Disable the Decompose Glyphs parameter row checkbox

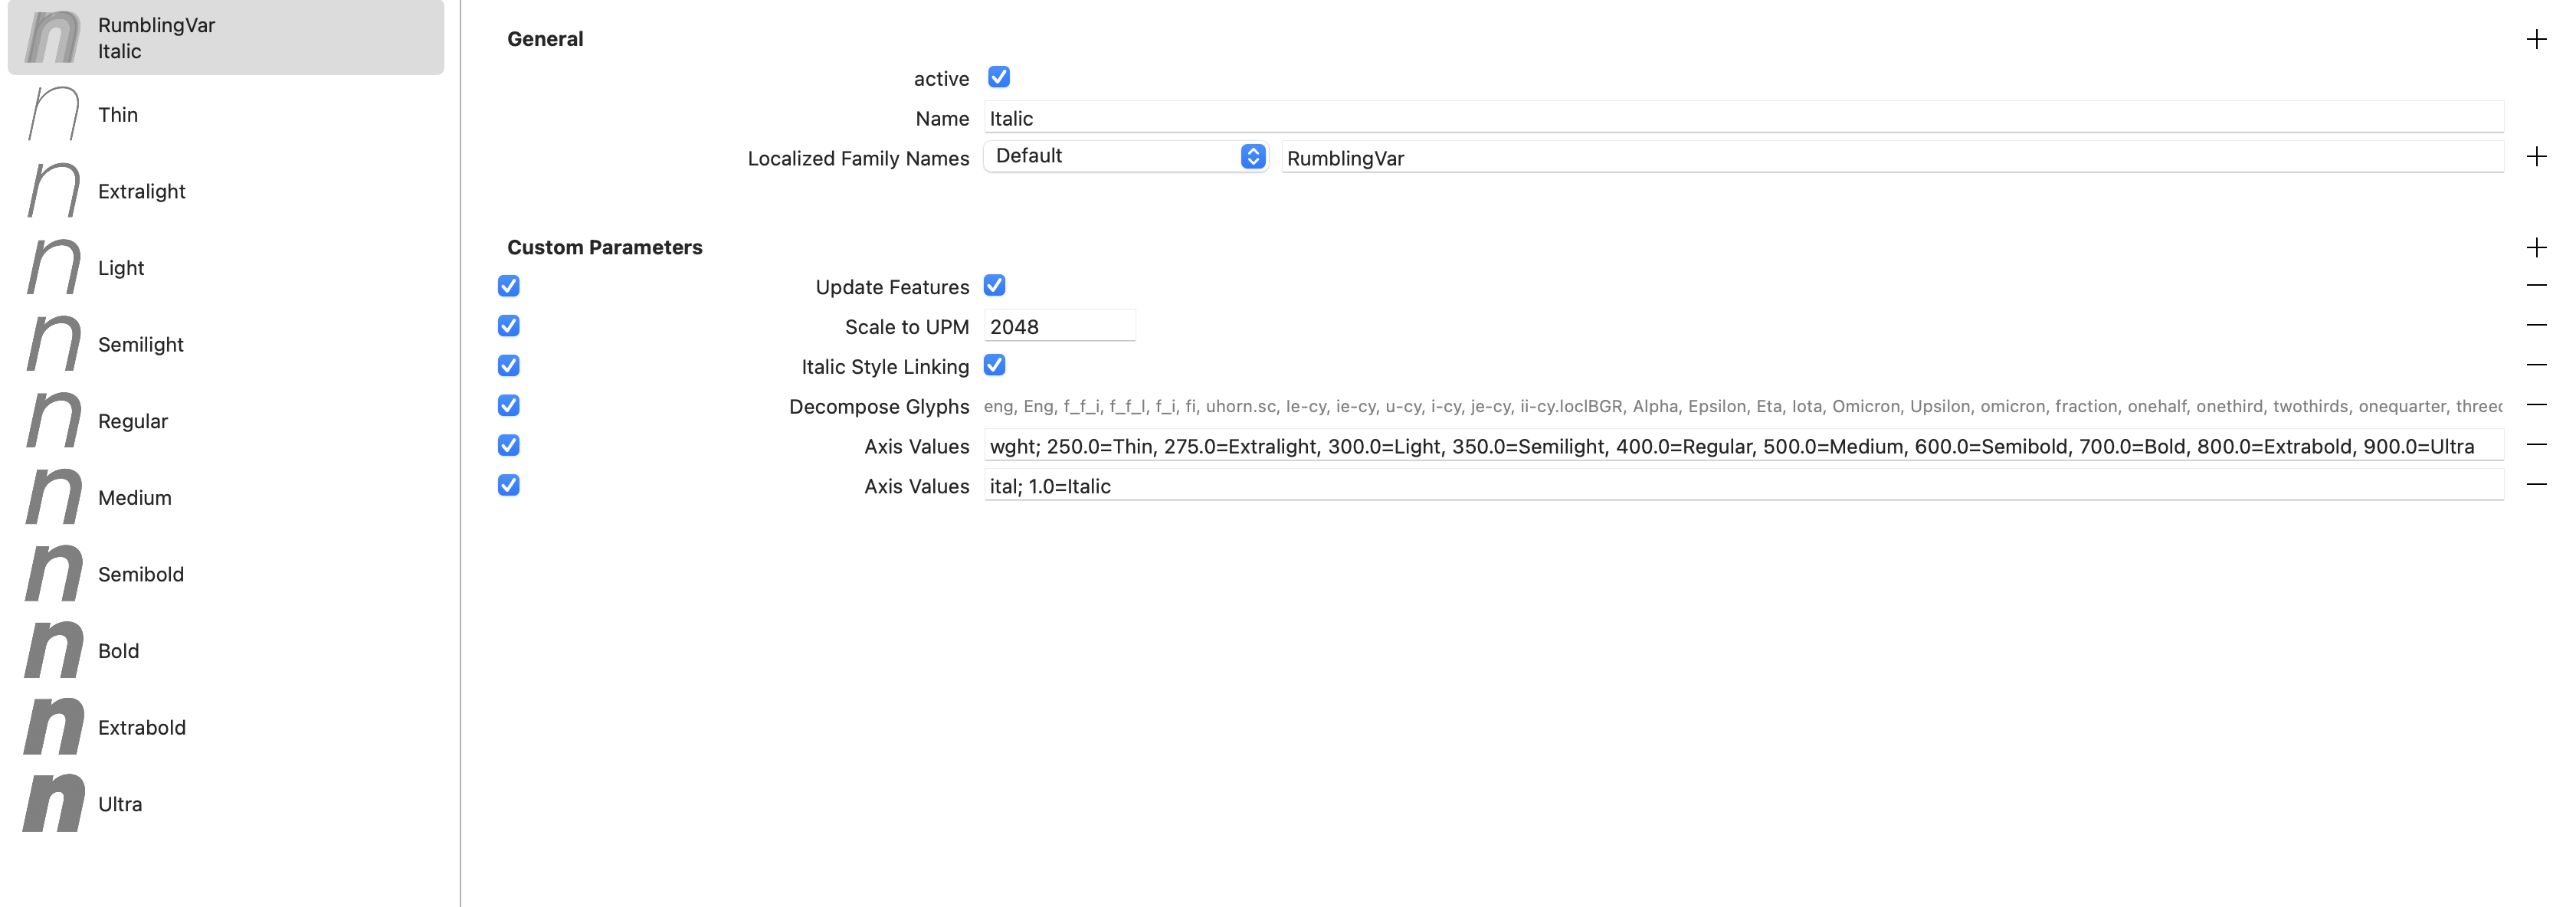[508, 405]
